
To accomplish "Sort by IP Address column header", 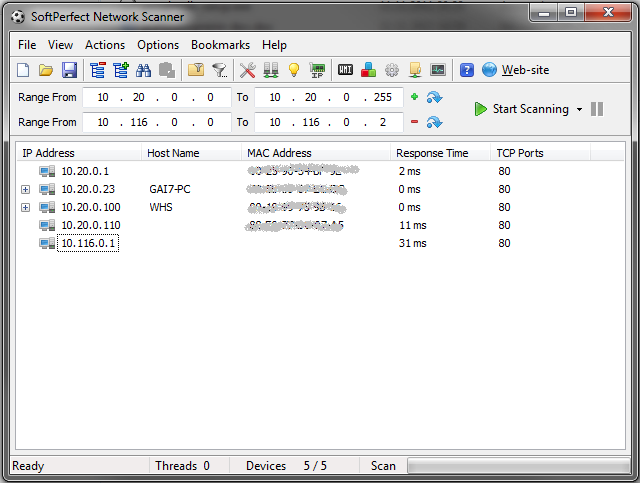I will point(79,153).
